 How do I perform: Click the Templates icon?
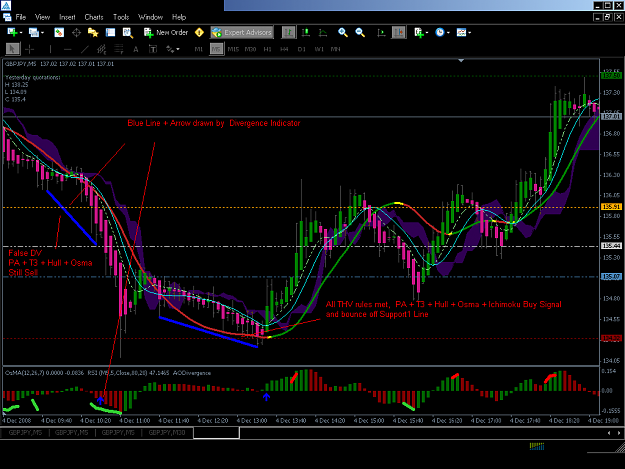(x=461, y=33)
